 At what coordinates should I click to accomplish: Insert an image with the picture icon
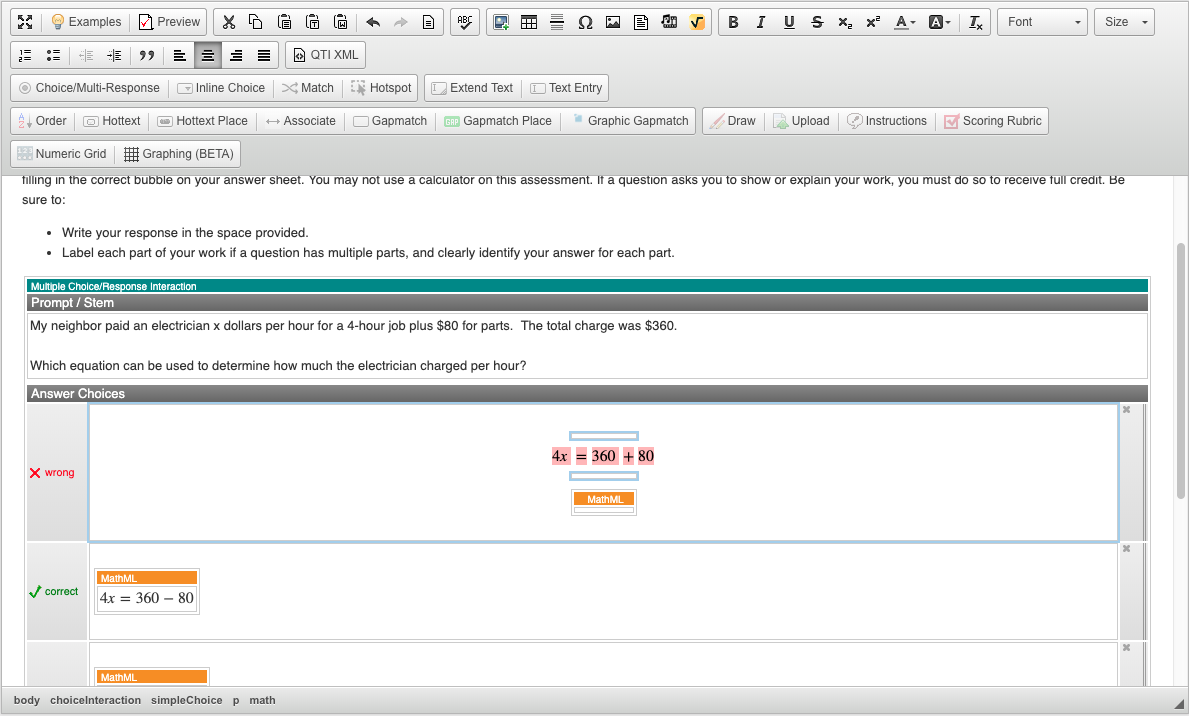click(x=613, y=22)
